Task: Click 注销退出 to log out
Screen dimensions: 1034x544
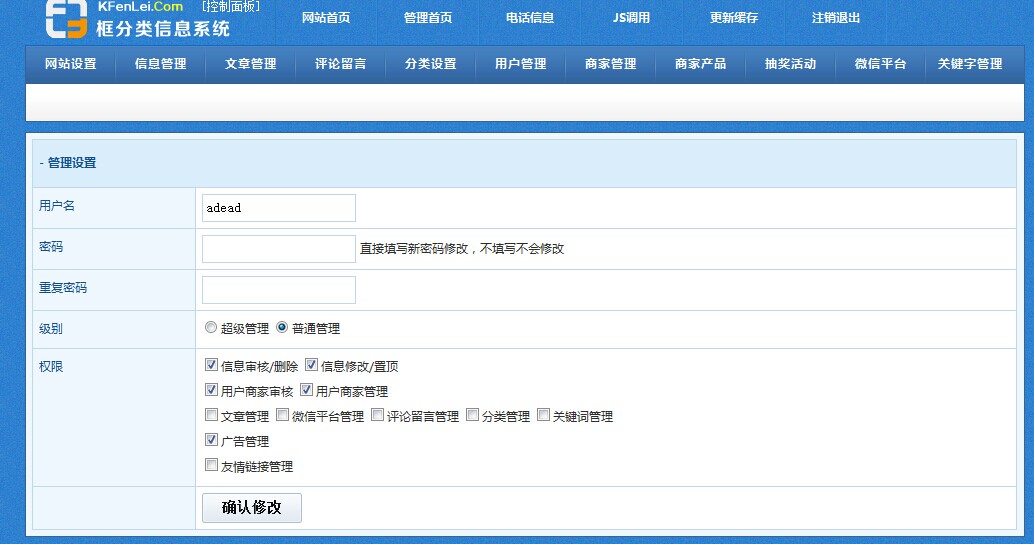Action: pyautogui.click(x=836, y=18)
